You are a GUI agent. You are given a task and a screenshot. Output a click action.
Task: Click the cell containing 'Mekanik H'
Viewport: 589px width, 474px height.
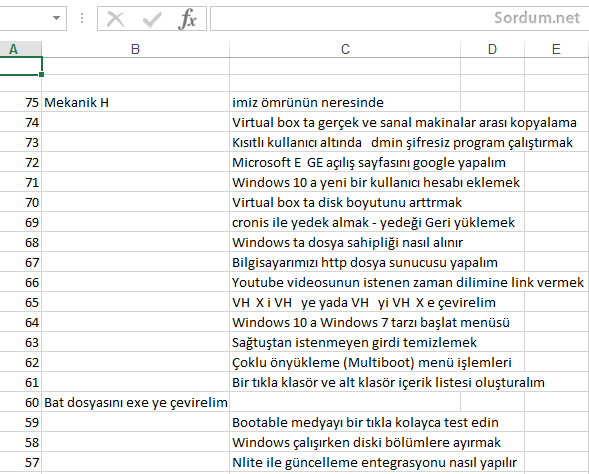(x=135, y=102)
